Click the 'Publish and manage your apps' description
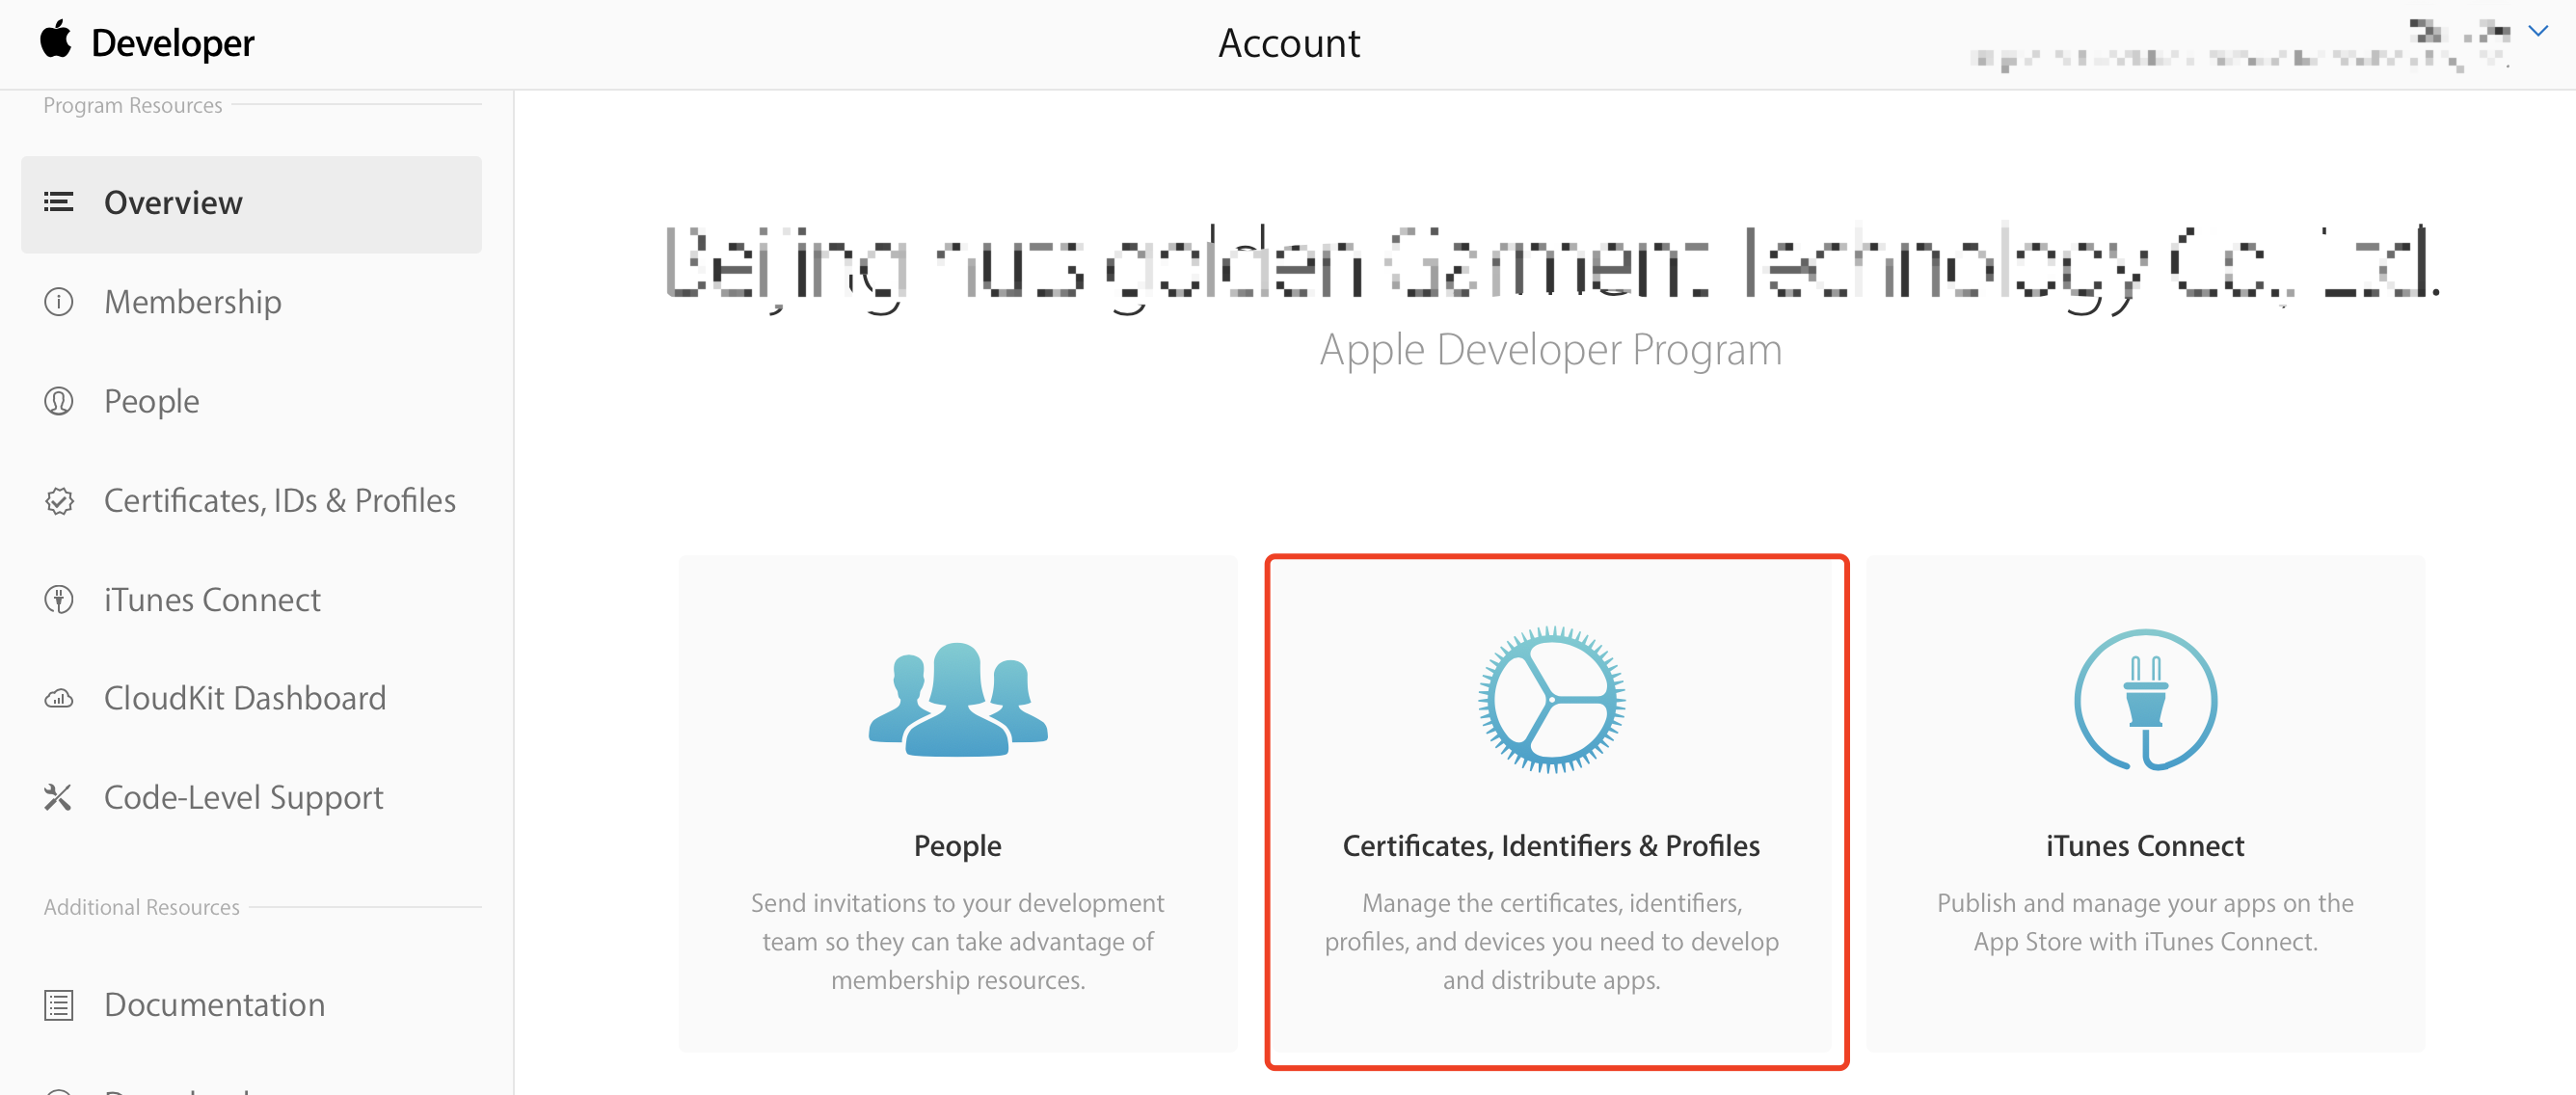This screenshot has height=1095, width=2576. pos(2145,922)
